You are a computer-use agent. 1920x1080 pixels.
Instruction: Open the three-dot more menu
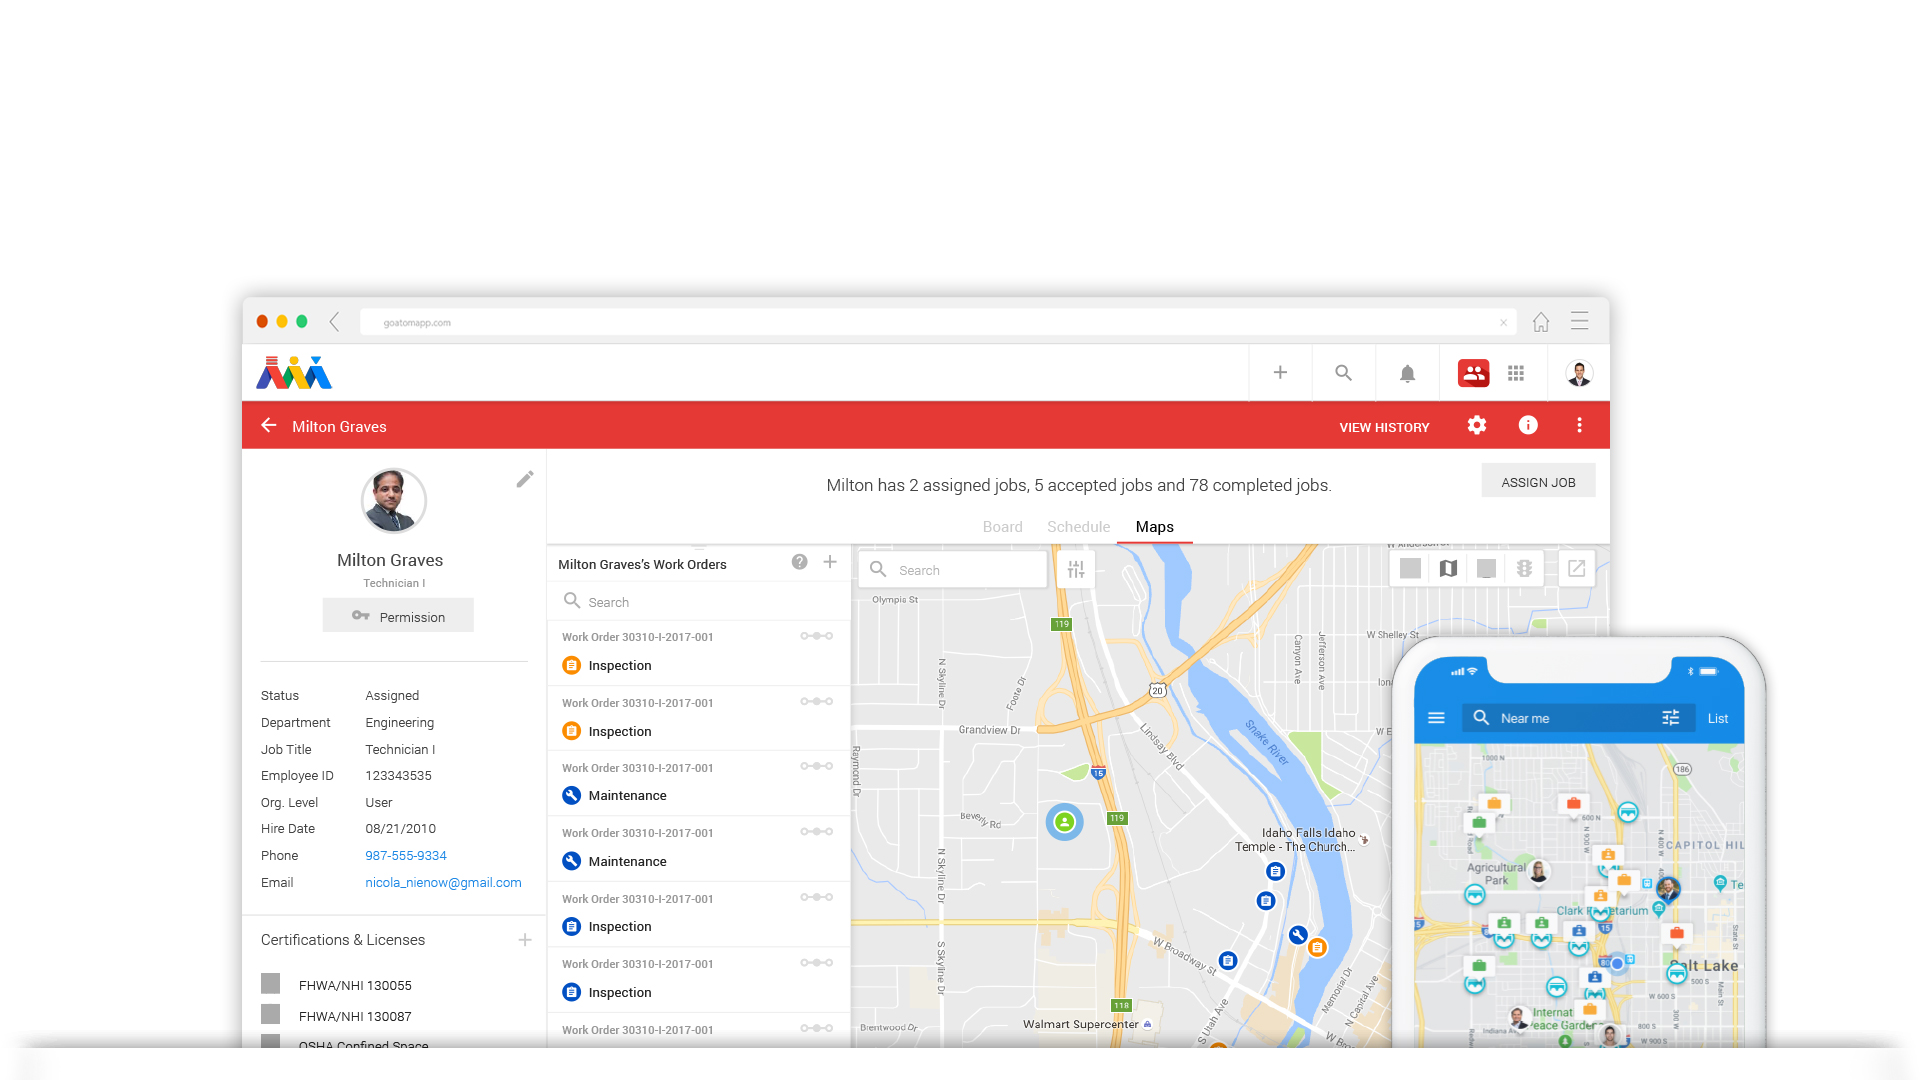[x=1580, y=425]
